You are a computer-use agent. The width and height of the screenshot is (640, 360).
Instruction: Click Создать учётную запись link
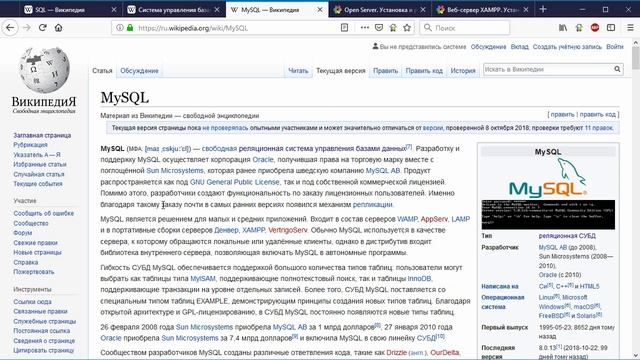[567, 47]
